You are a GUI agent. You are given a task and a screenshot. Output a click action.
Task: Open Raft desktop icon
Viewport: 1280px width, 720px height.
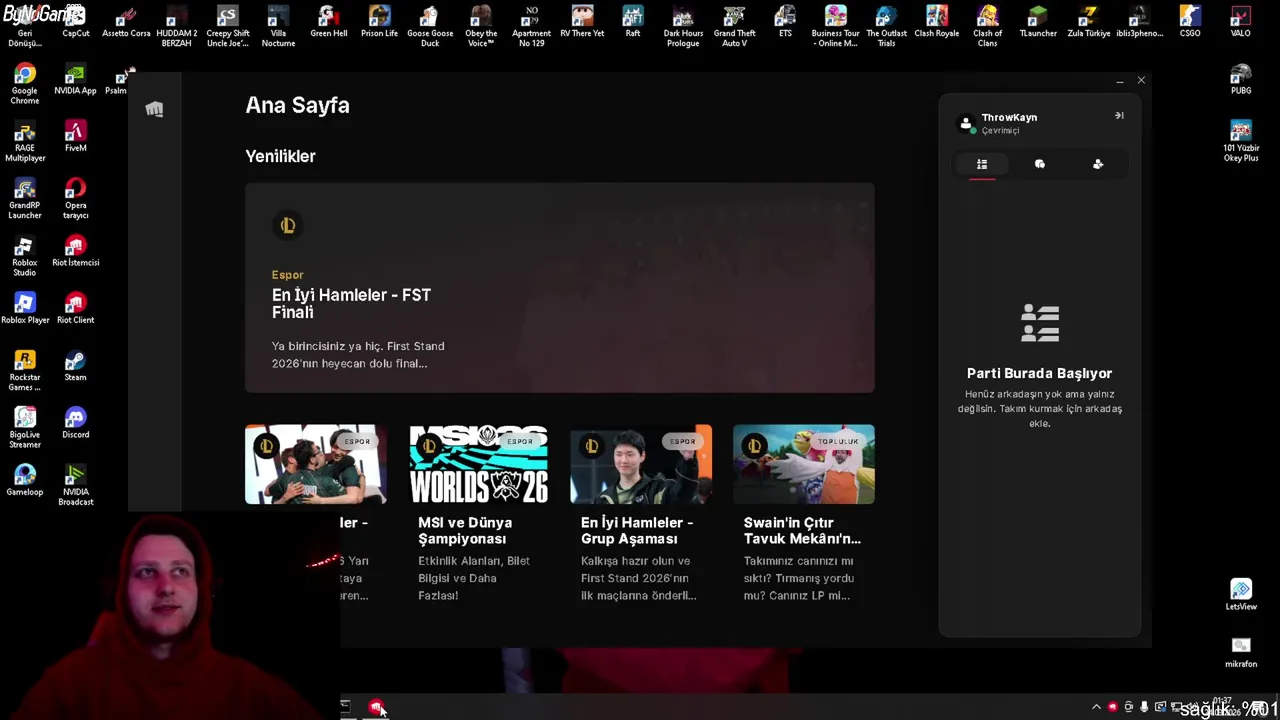click(632, 22)
